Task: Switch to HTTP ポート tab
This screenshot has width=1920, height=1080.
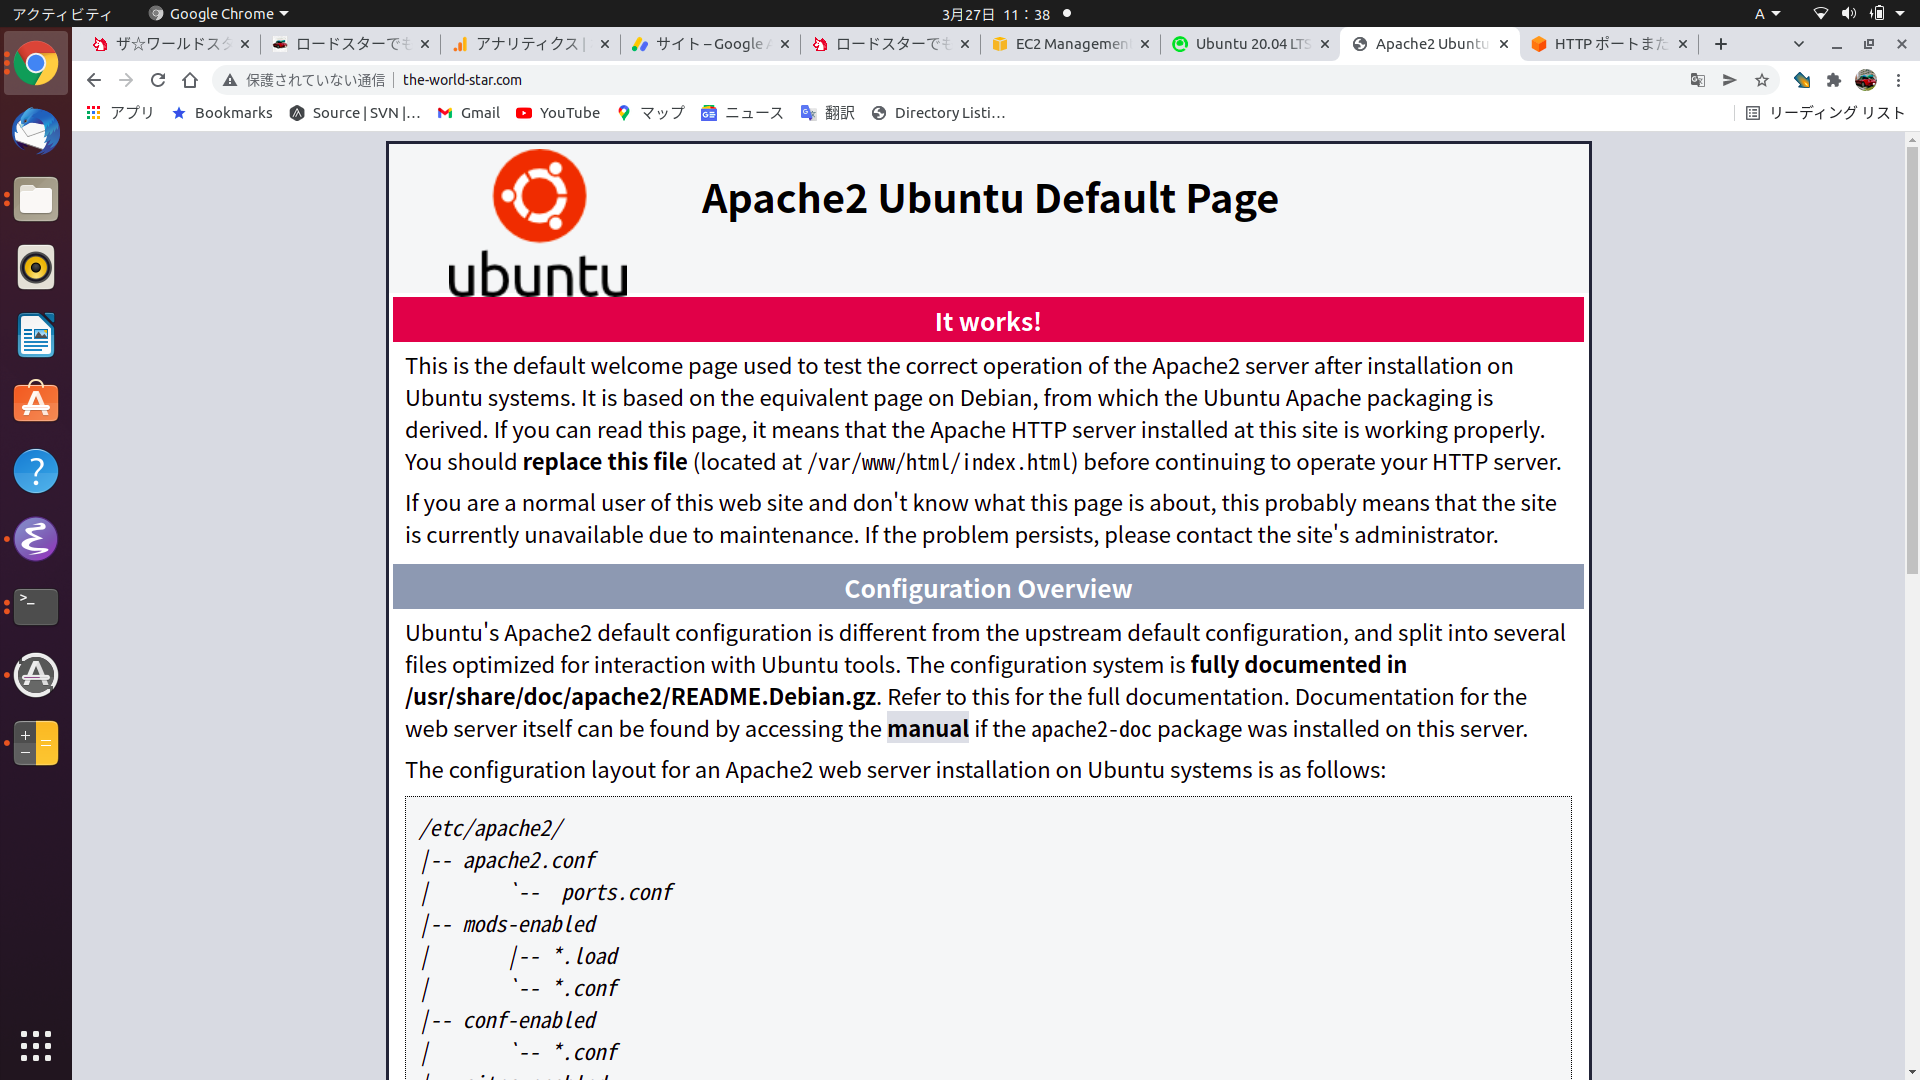Action: (x=1610, y=44)
